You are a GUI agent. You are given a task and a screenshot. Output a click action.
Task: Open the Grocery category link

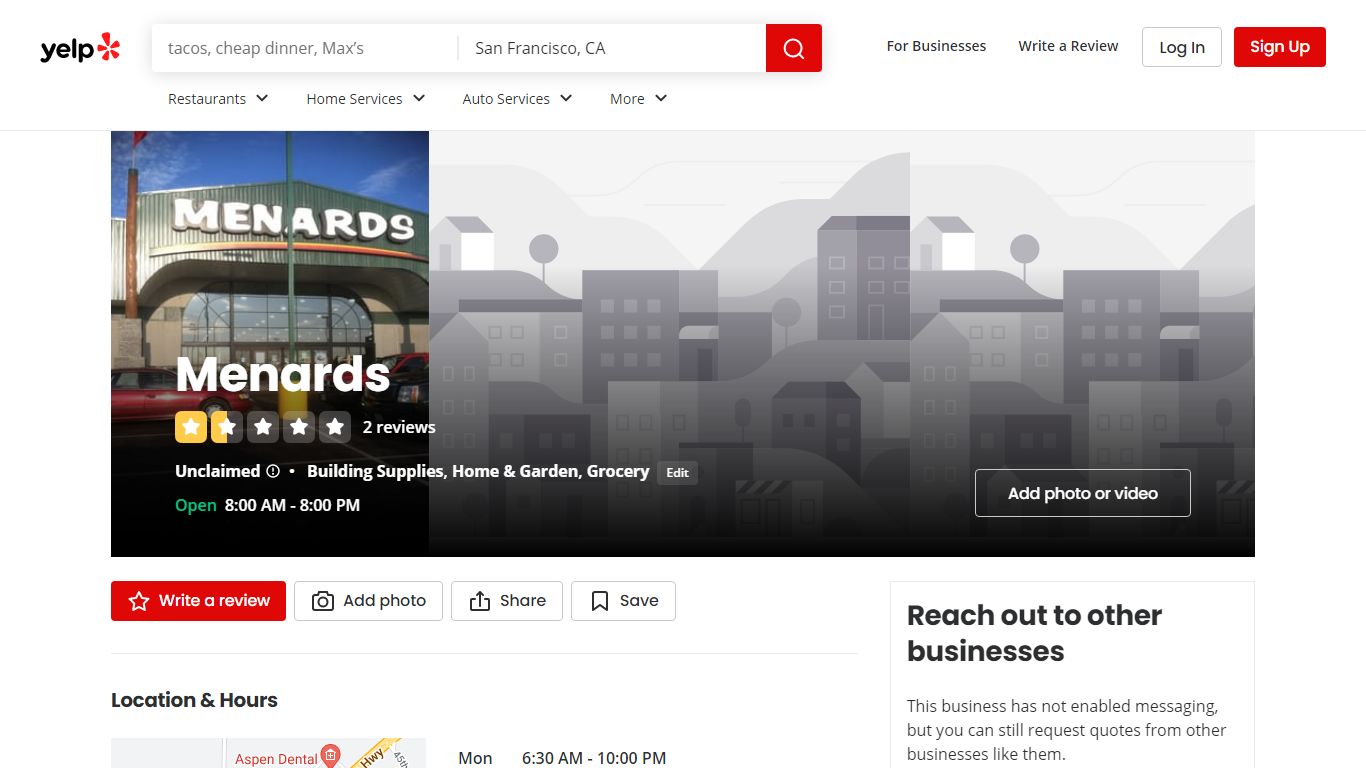click(x=618, y=471)
